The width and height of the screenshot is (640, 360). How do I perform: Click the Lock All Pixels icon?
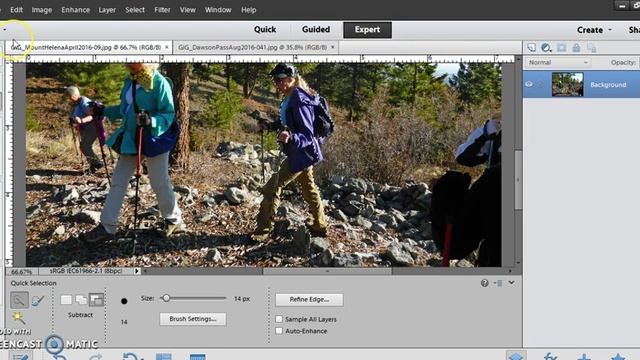[576, 48]
